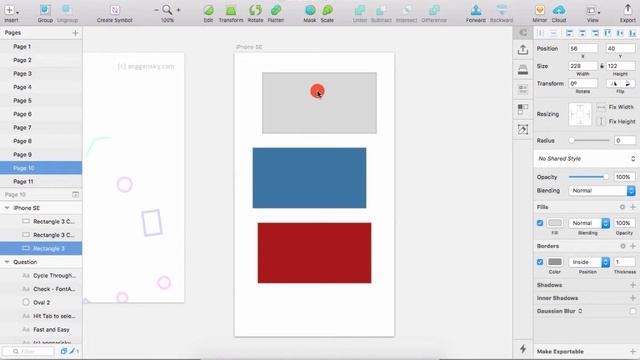The width and height of the screenshot is (640, 360).
Task: Click the Difference boolean operation
Action: click(x=434, y=10)
